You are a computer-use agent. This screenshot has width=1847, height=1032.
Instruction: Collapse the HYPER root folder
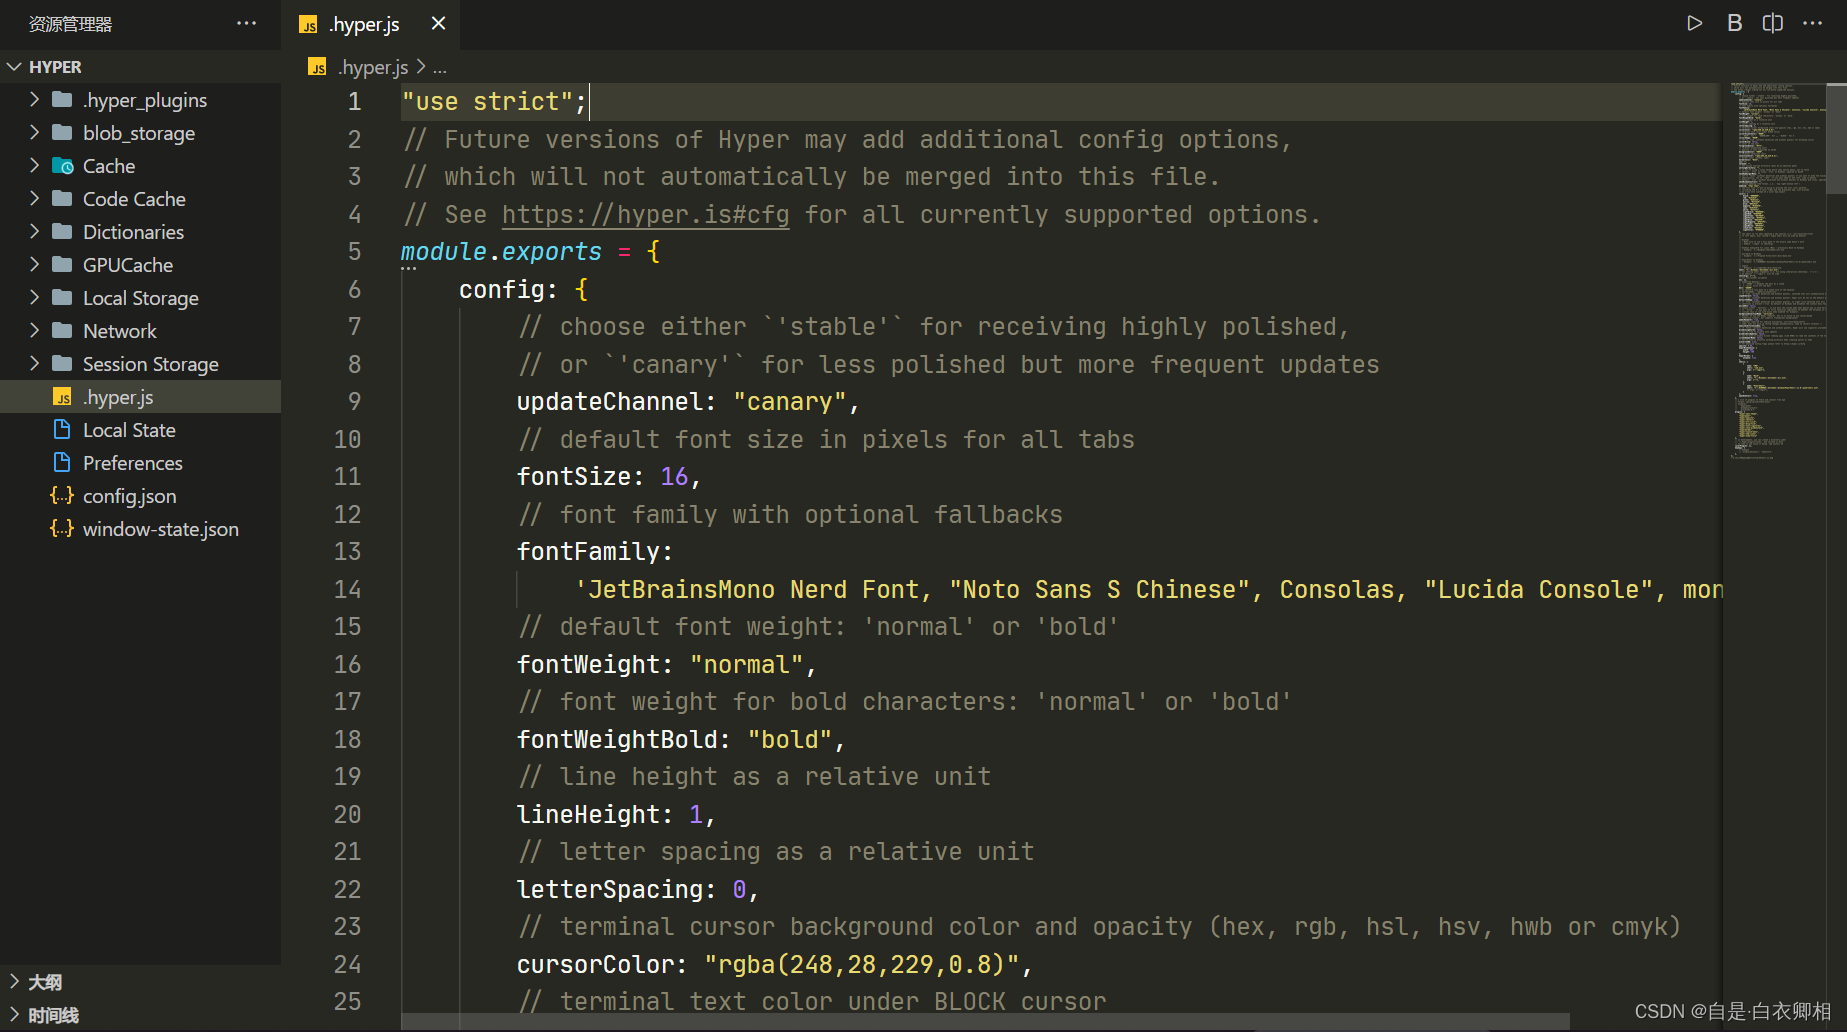click(14, 67)
